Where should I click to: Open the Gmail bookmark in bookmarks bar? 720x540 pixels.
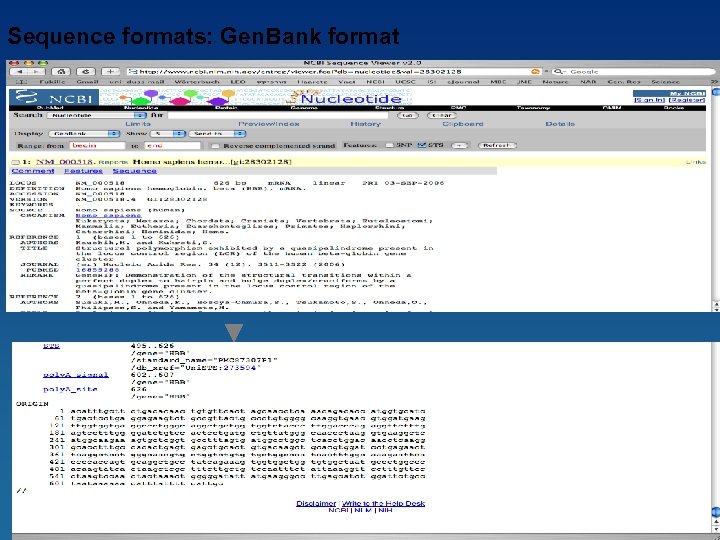[x=87, y=82]
